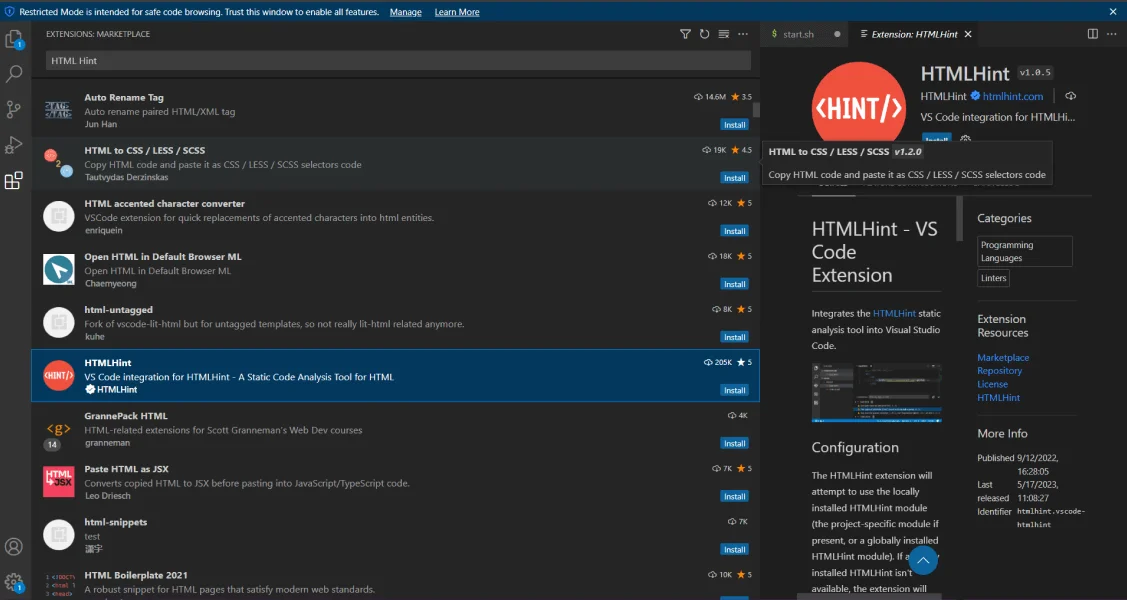The image size is (1127, 600).
Task: Open the Explorer view in activity bar
Action: (14, 40)
